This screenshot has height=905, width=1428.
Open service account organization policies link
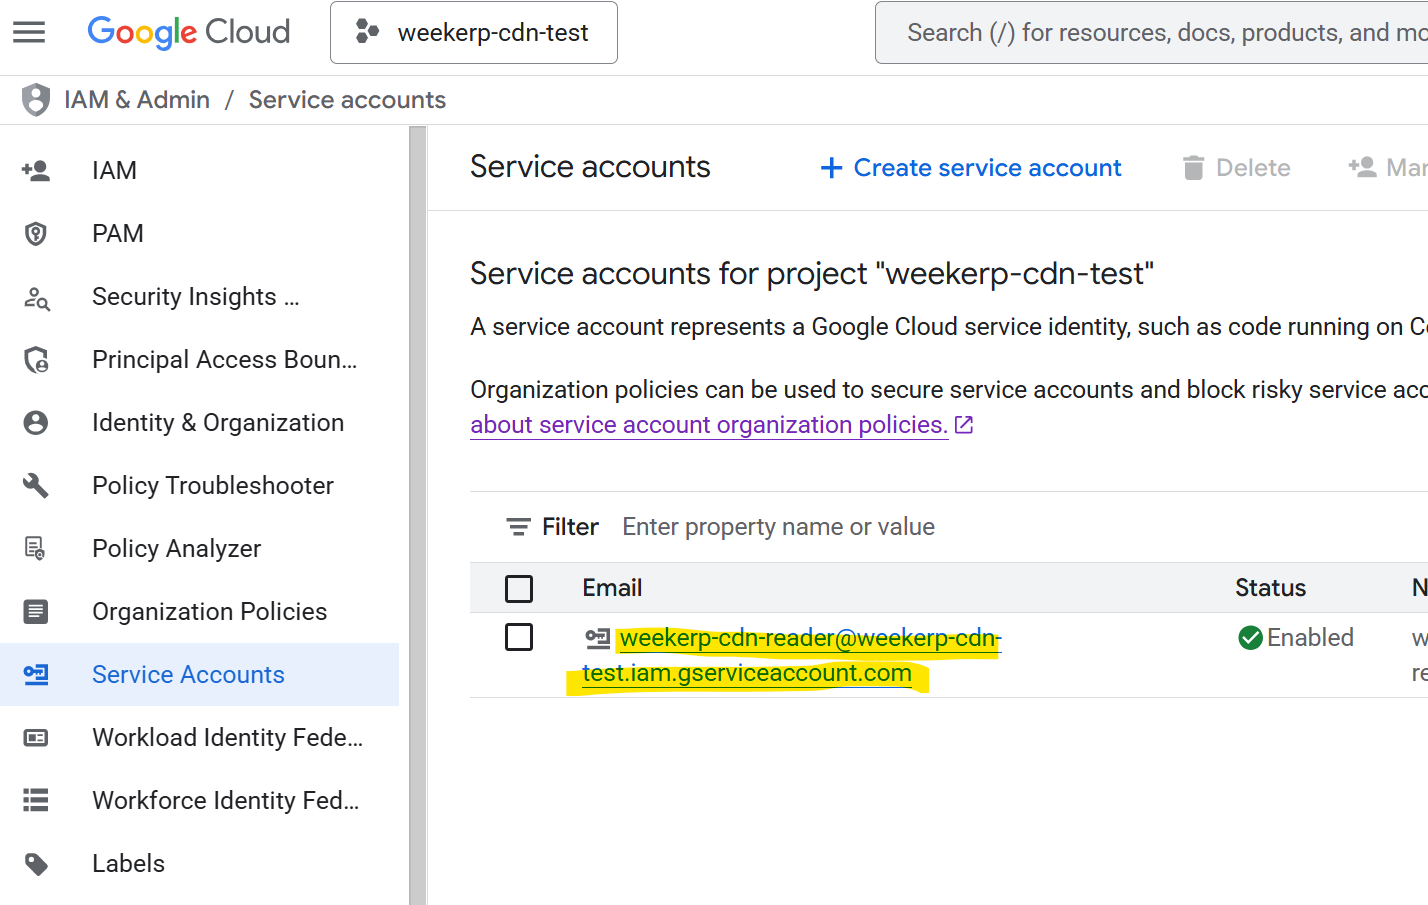[709, 425]
